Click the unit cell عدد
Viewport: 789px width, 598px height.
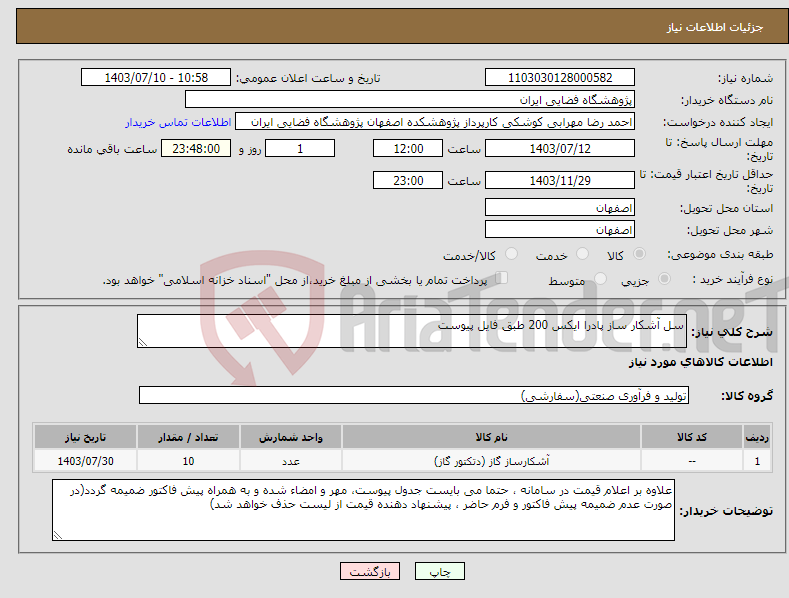[x=291, y=461]
